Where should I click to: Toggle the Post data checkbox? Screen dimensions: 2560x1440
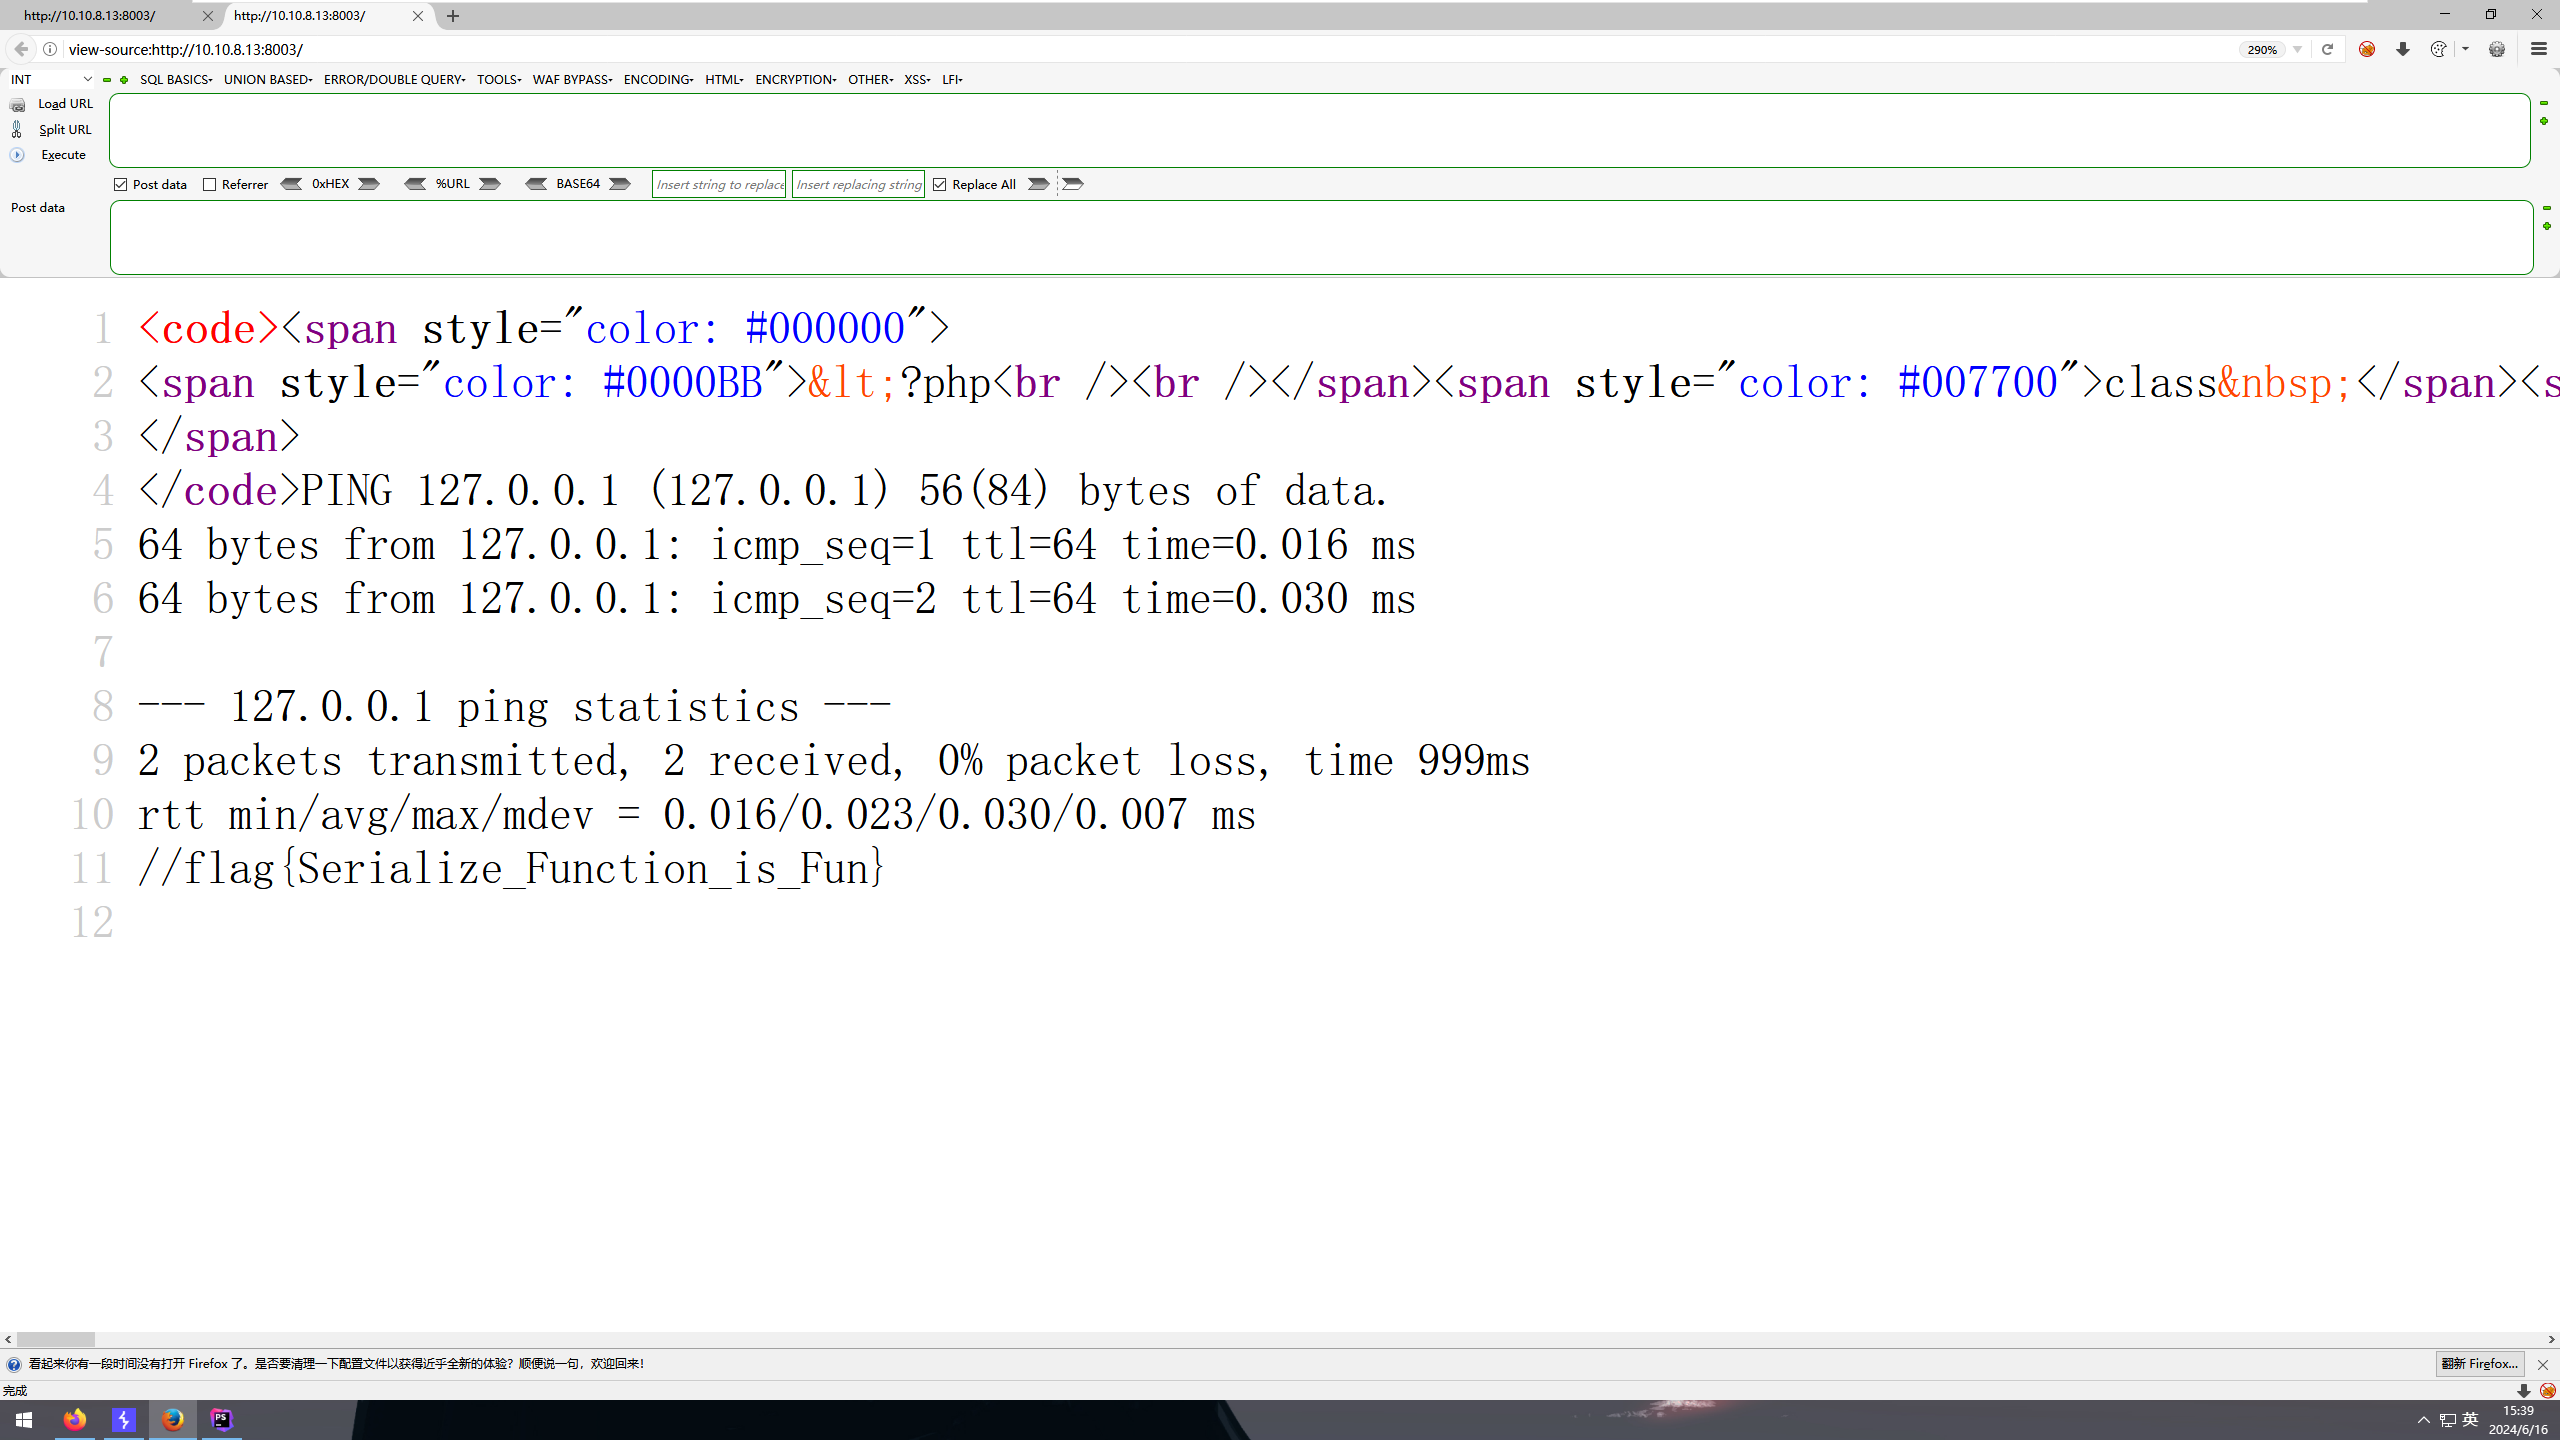pos(121,185)
